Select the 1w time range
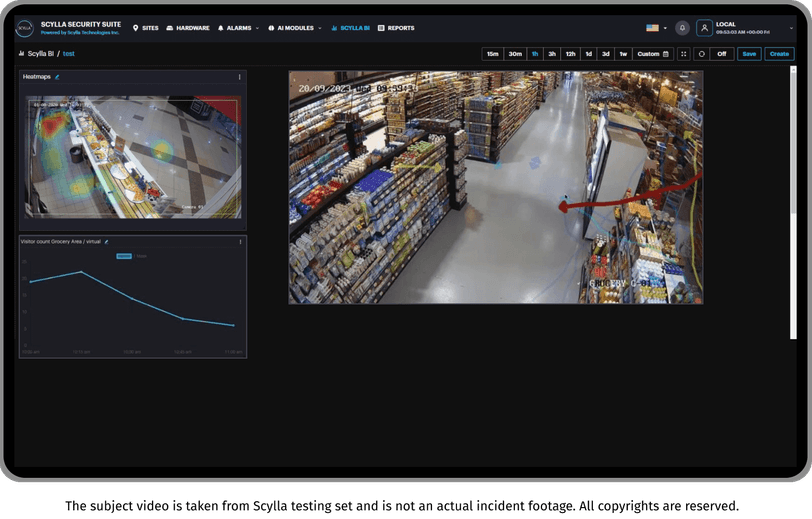 coord(623,54)
